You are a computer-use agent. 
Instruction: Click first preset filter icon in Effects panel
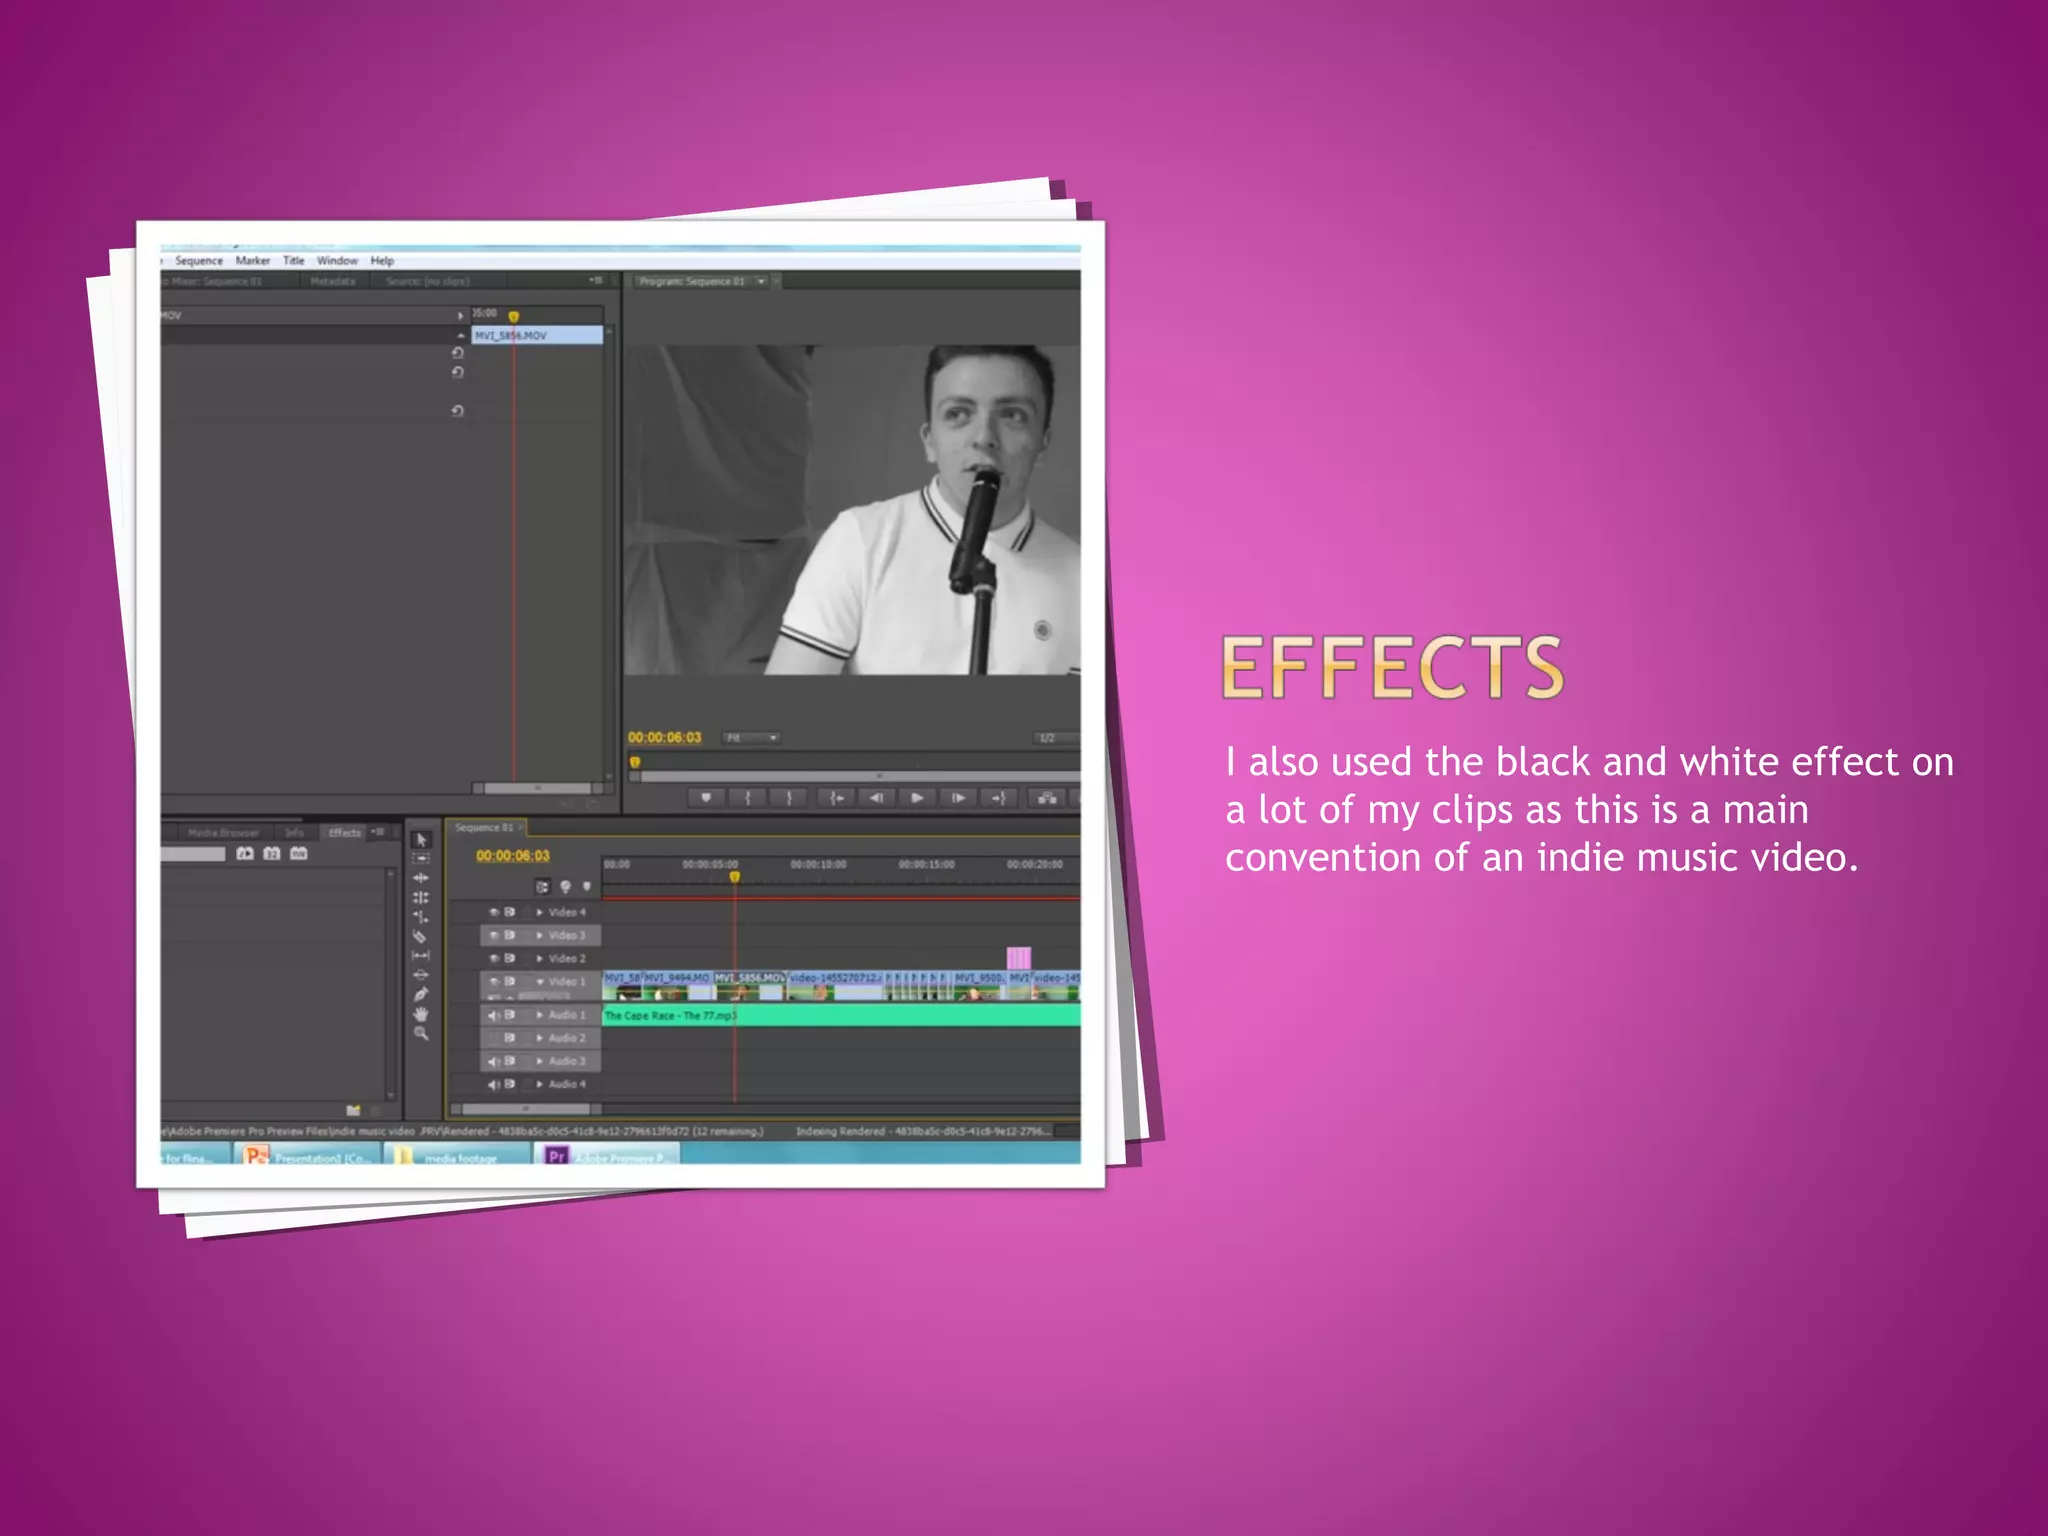(245, 853)
